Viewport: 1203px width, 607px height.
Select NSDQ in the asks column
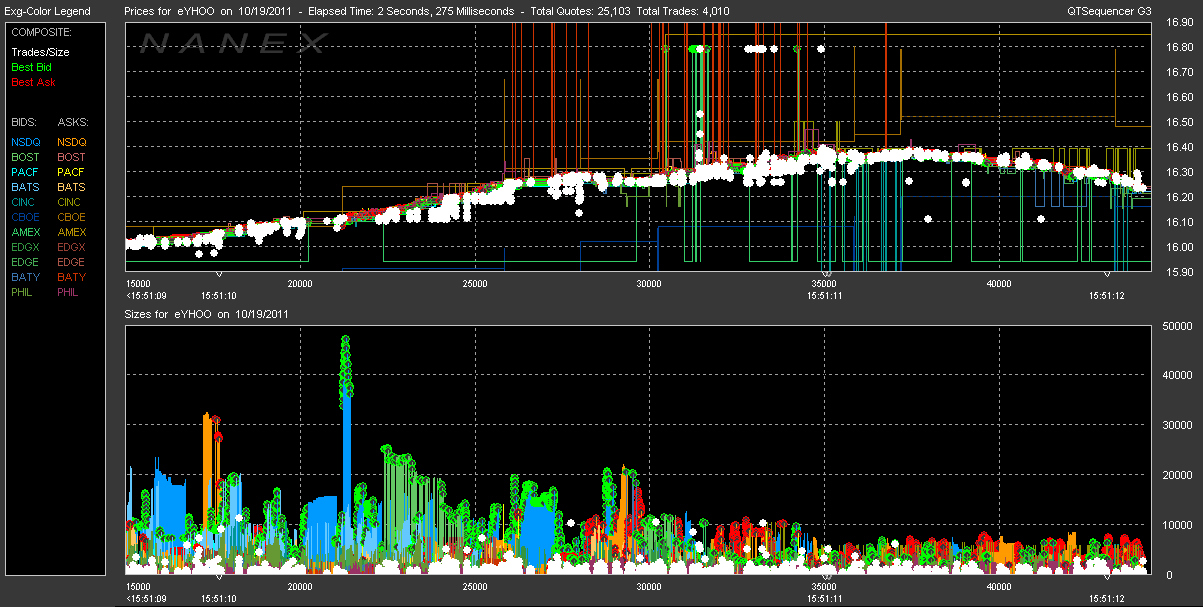(x=72, y=142)
